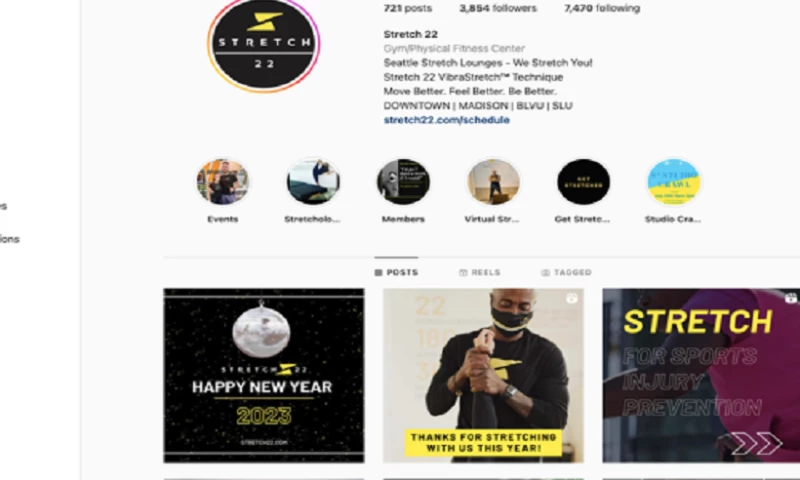Screen dimensions: 800x480
Task: Open the stretch22.com/schedule link
Action: pyautogui.click(x=446, y=120)
